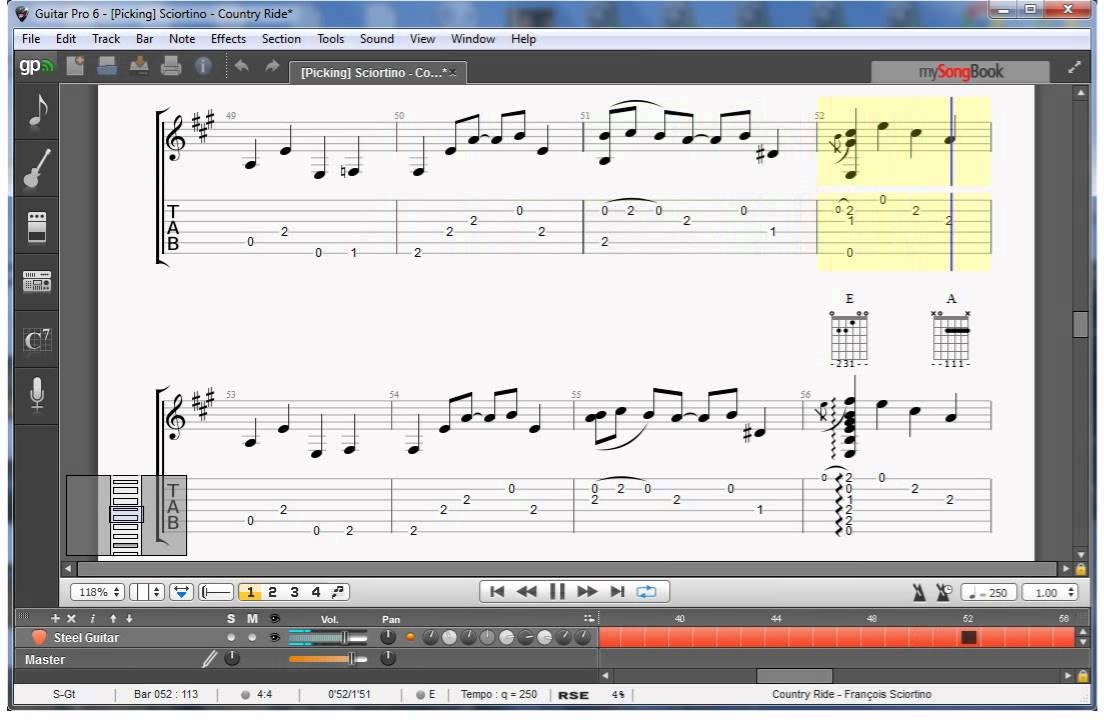Open the Effects amplifier panel in sidebar
The width and height of the screenshot is (1104, 720).
[x=37, y=227]
